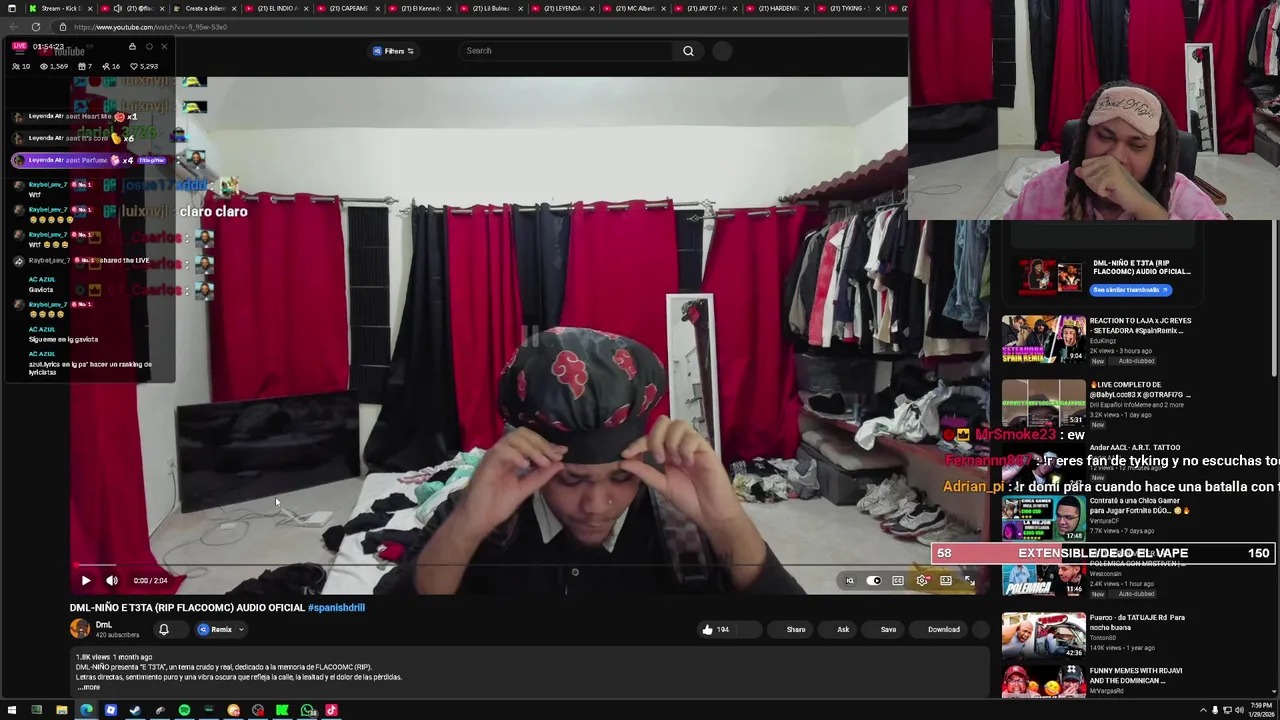
Task: Mute the video volume speaker icon
Action: 112,580
